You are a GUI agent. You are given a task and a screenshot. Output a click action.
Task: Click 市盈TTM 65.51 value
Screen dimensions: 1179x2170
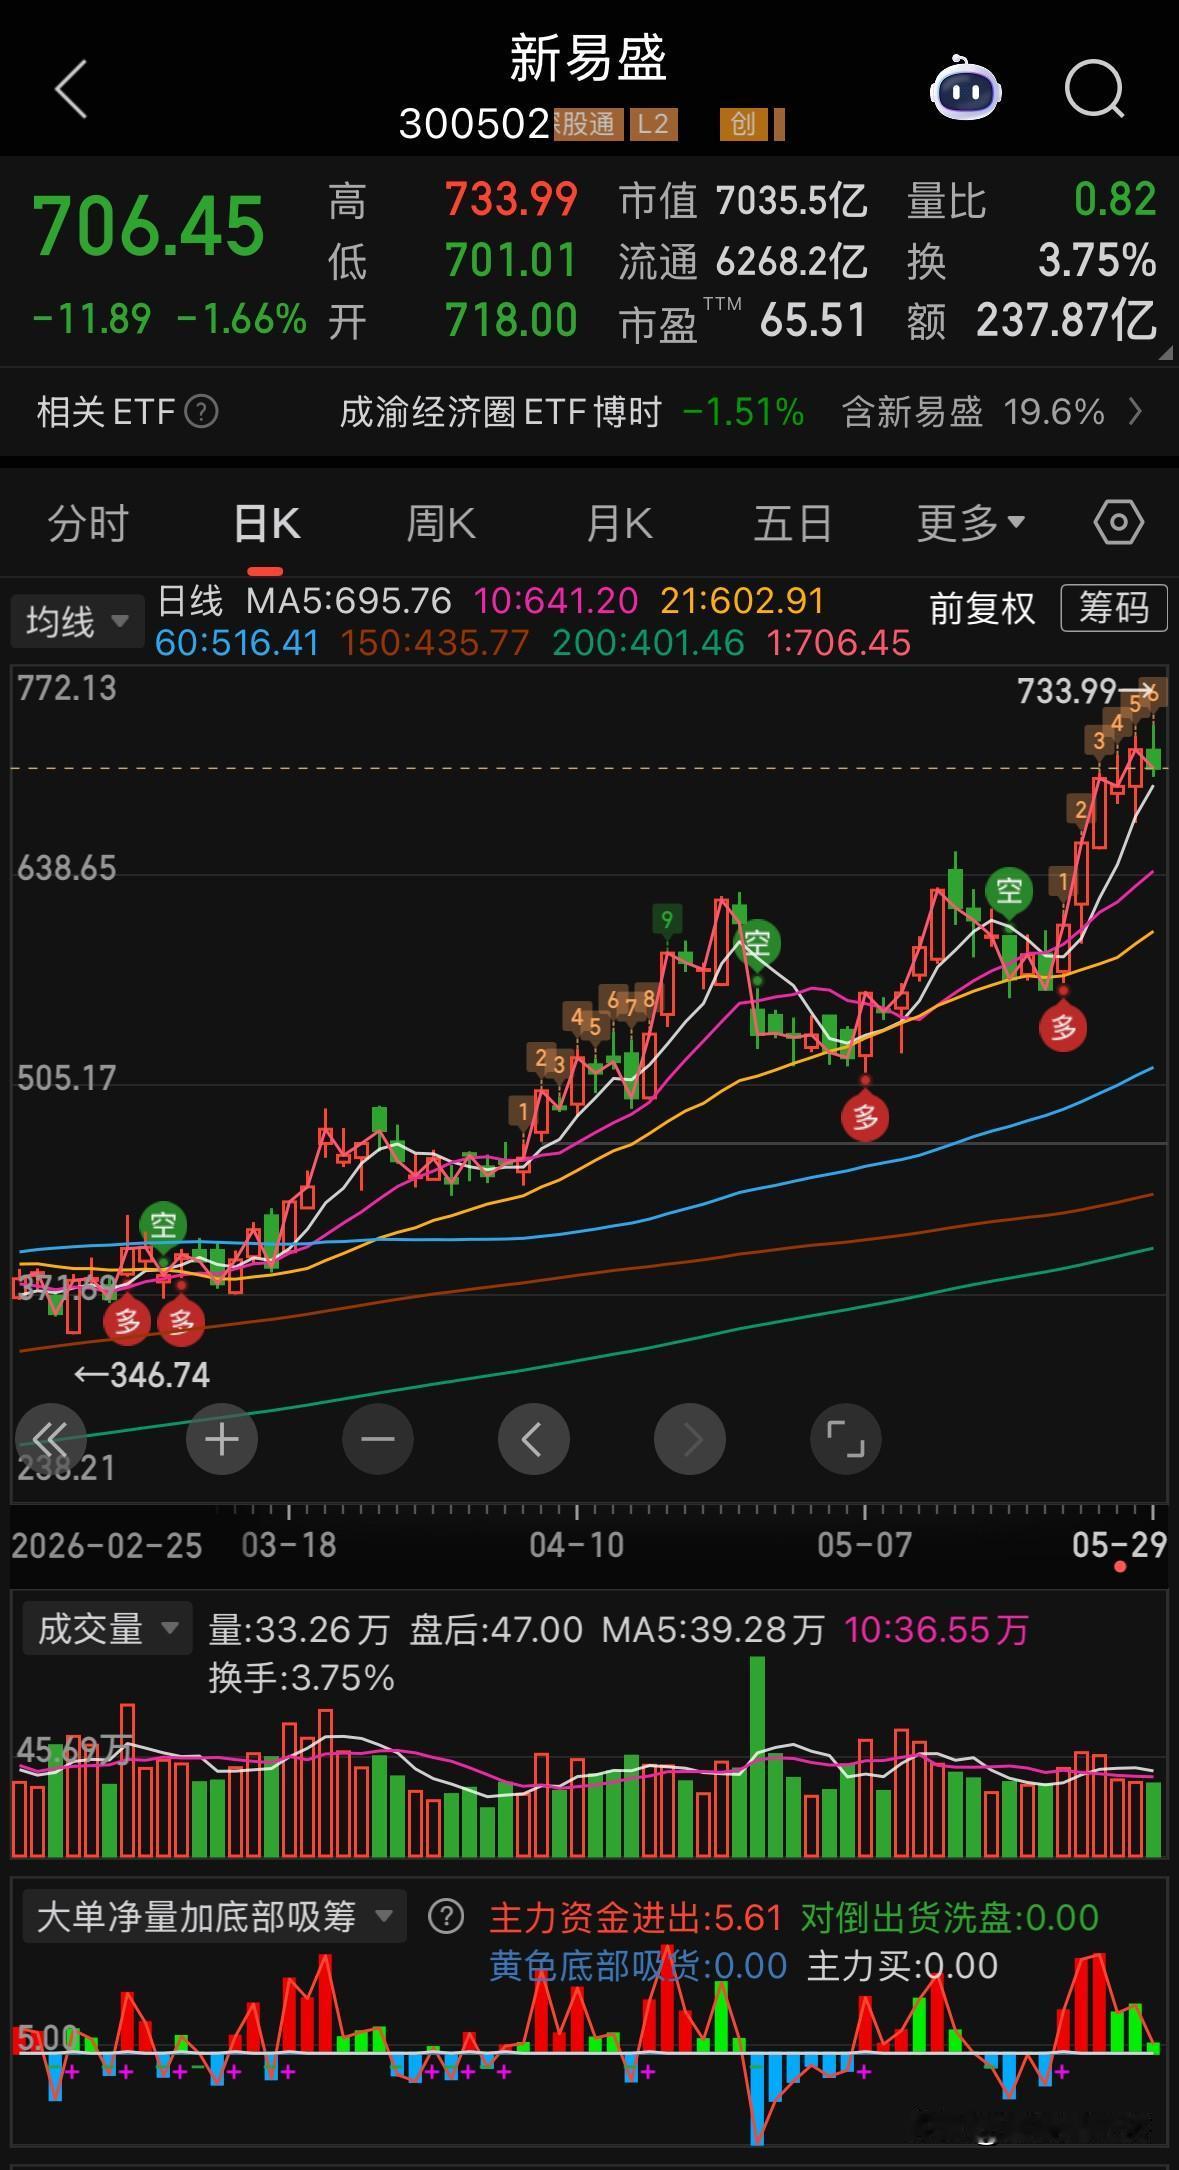coord(742,321)
